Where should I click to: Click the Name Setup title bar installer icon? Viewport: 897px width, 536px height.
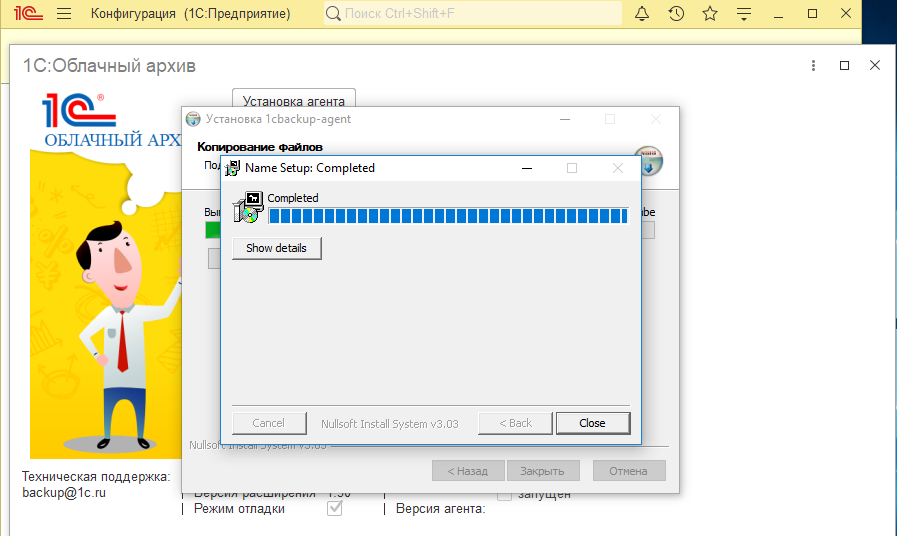coord(232,168)
